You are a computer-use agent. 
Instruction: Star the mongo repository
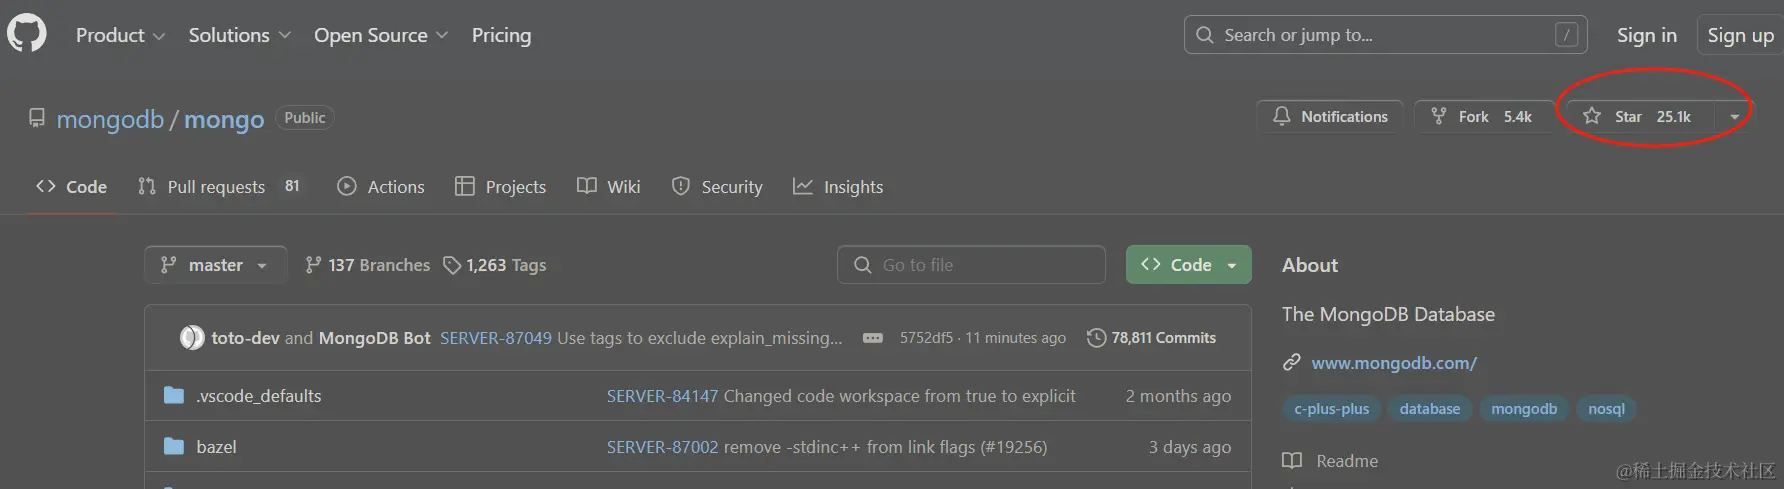pyautogui.click(x=1637, y=117)
